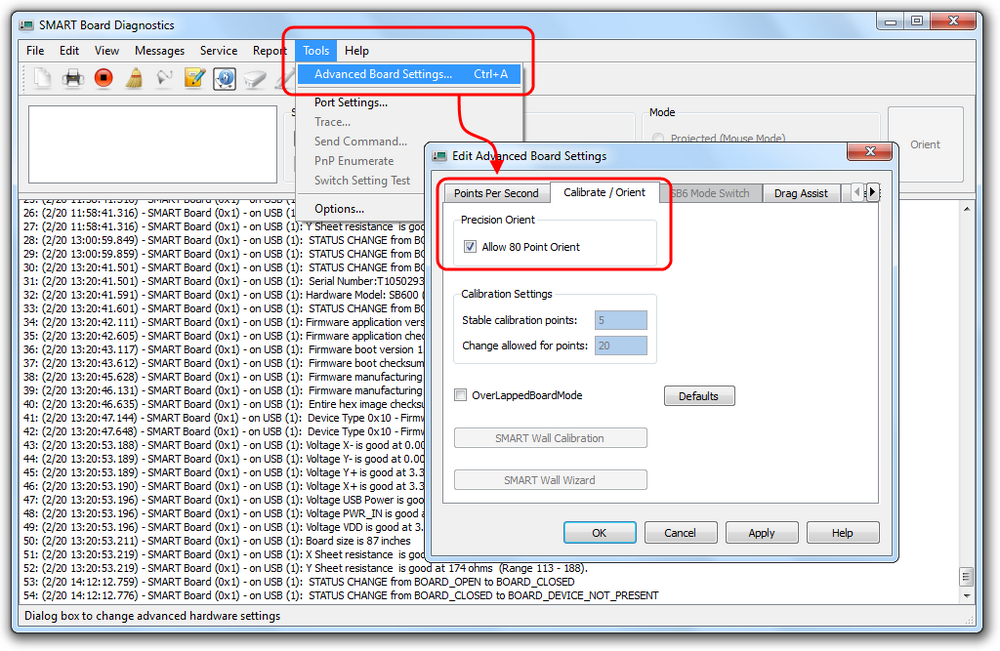Open the Report menu
1000x651 pixels.
(x=270, y=50)
